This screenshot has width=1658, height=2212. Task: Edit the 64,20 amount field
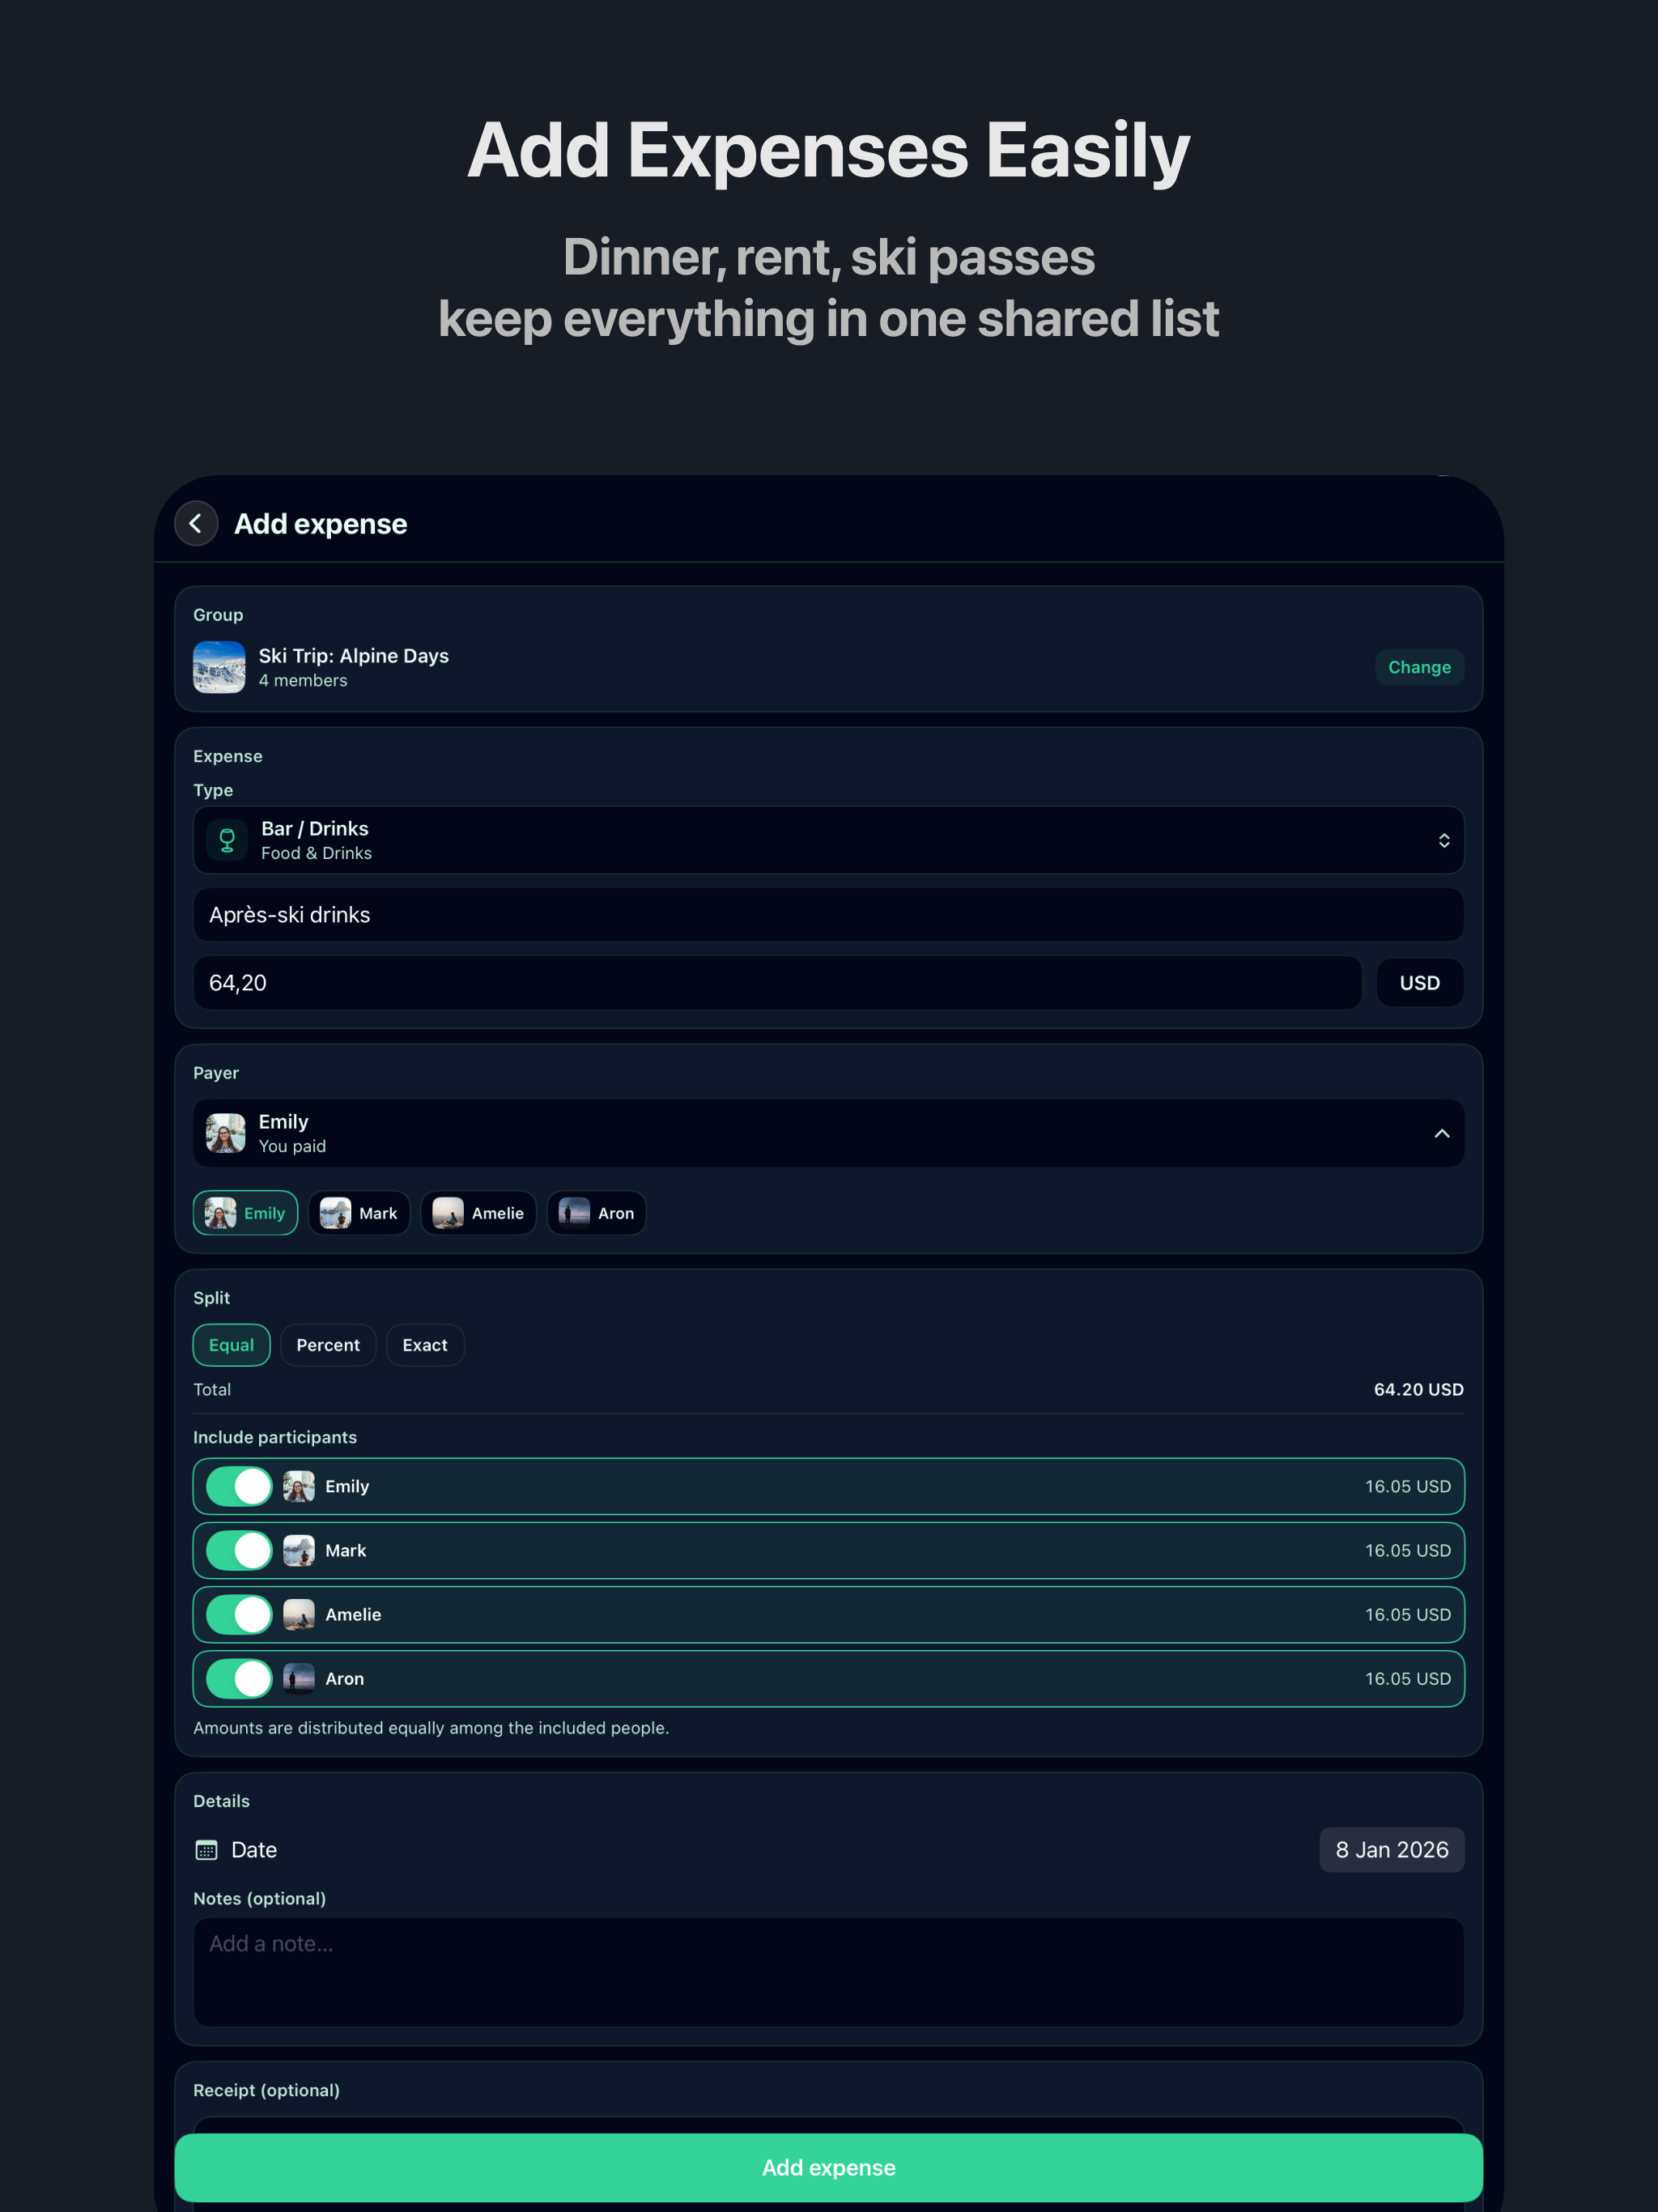point(777,983)
